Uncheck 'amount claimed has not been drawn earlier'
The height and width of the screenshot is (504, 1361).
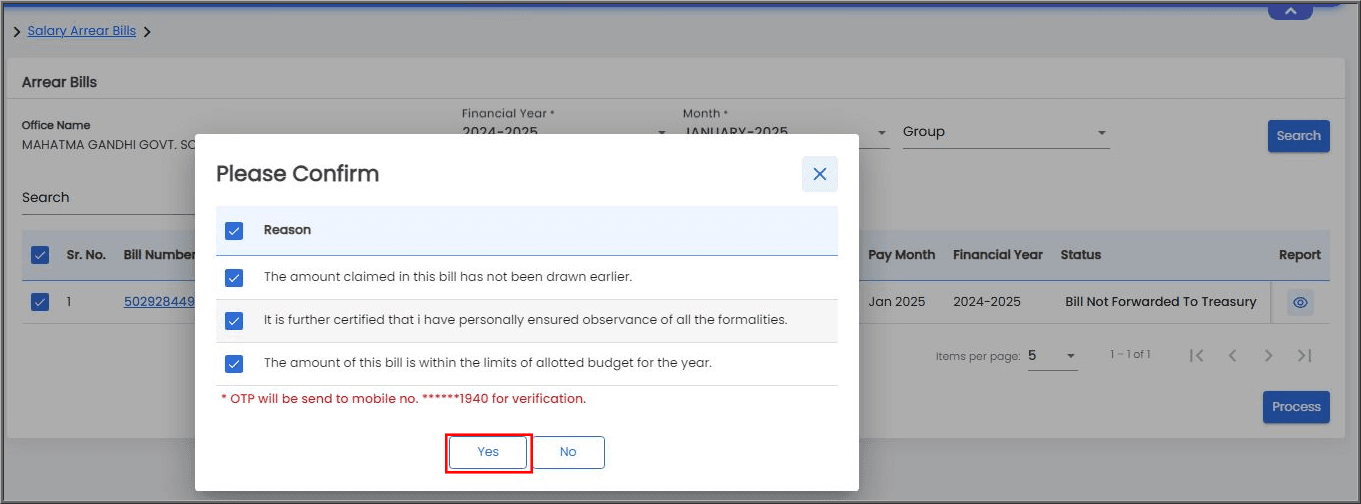pos(234,277)
